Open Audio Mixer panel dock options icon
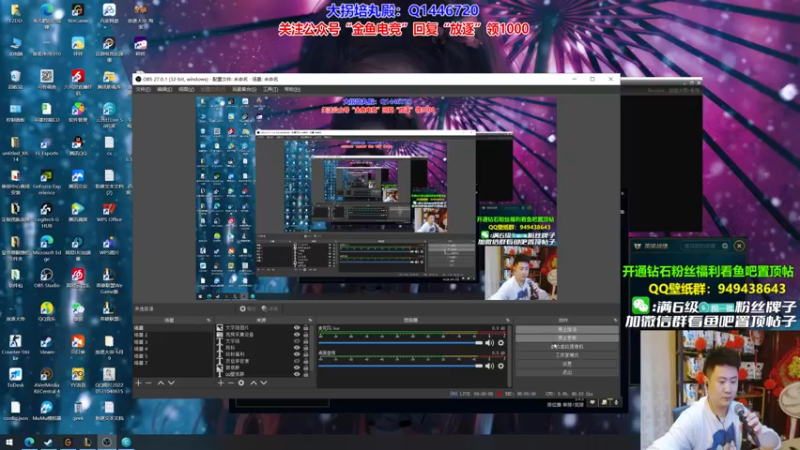Image resolution: width=800 pixels, height=450 pixels. [507, 320]
